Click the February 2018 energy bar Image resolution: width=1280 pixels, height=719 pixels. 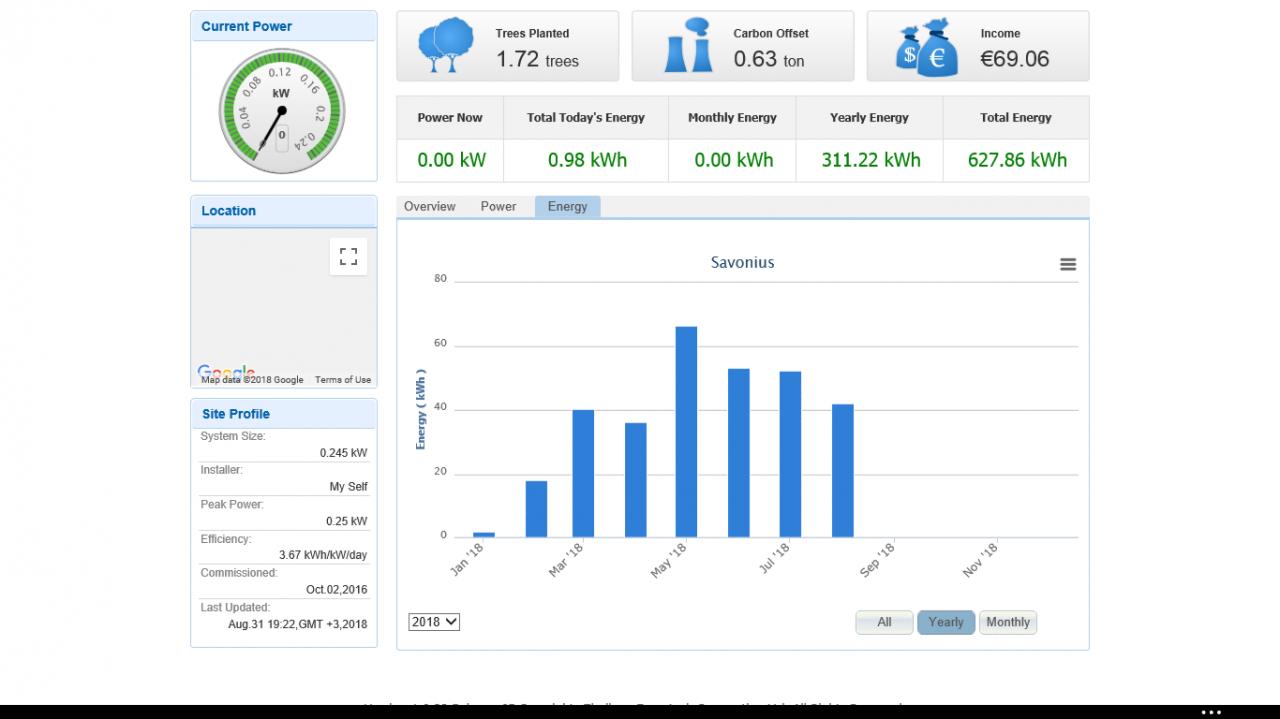point(536,509)
